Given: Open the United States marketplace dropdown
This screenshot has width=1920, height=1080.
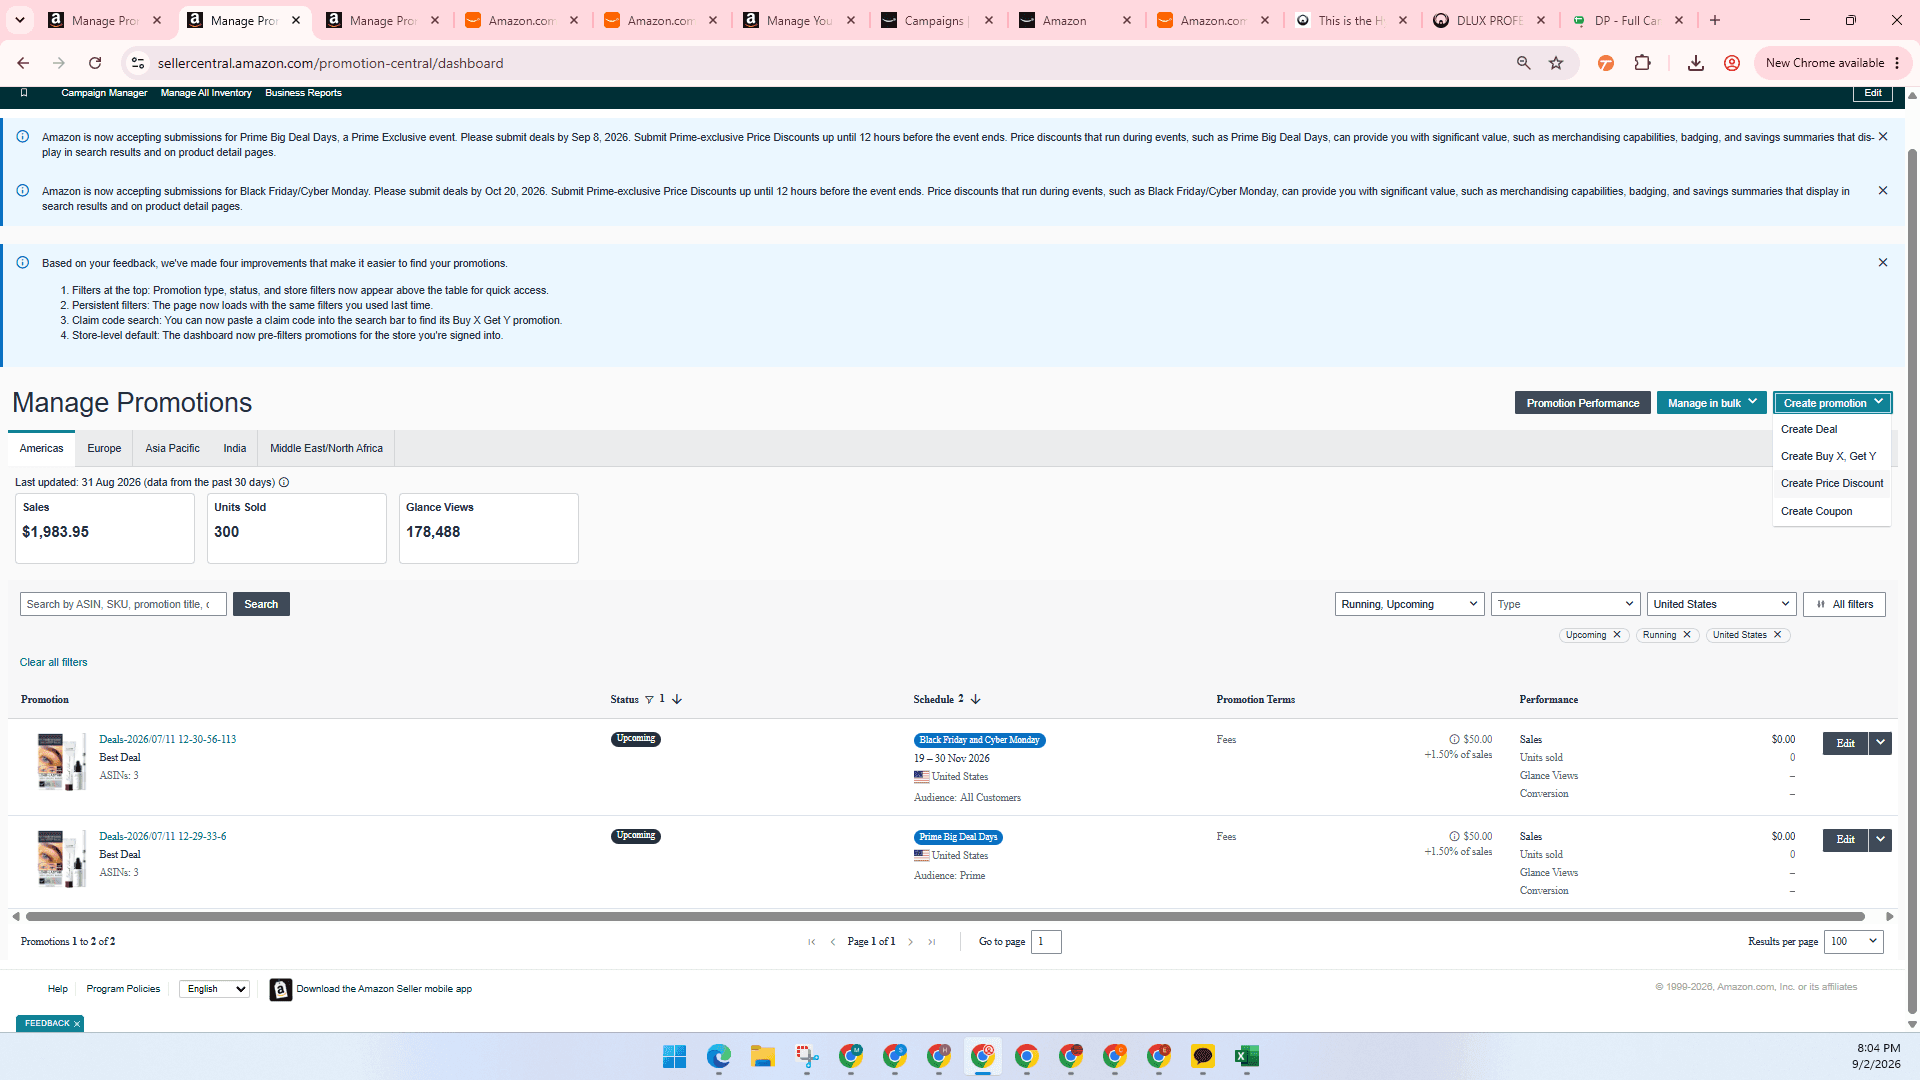Looking at the screenshot, I should click(x=1721, y=604).
